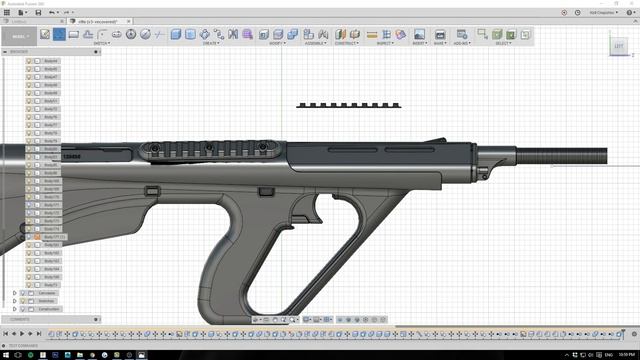Jump timeline to the end

click(39, 334)
